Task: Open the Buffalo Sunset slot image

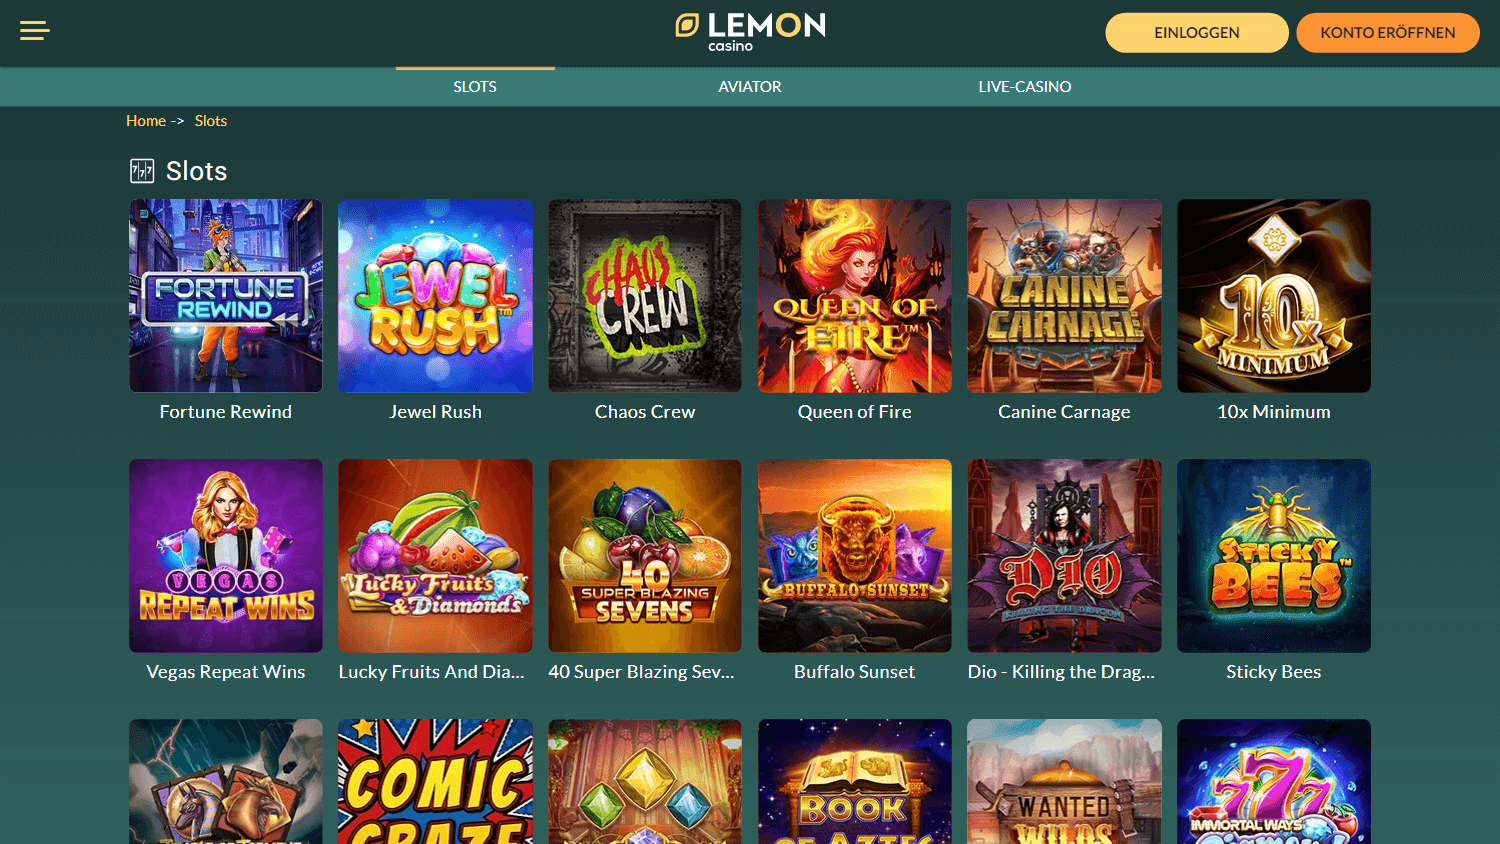Action: point(855,556)
